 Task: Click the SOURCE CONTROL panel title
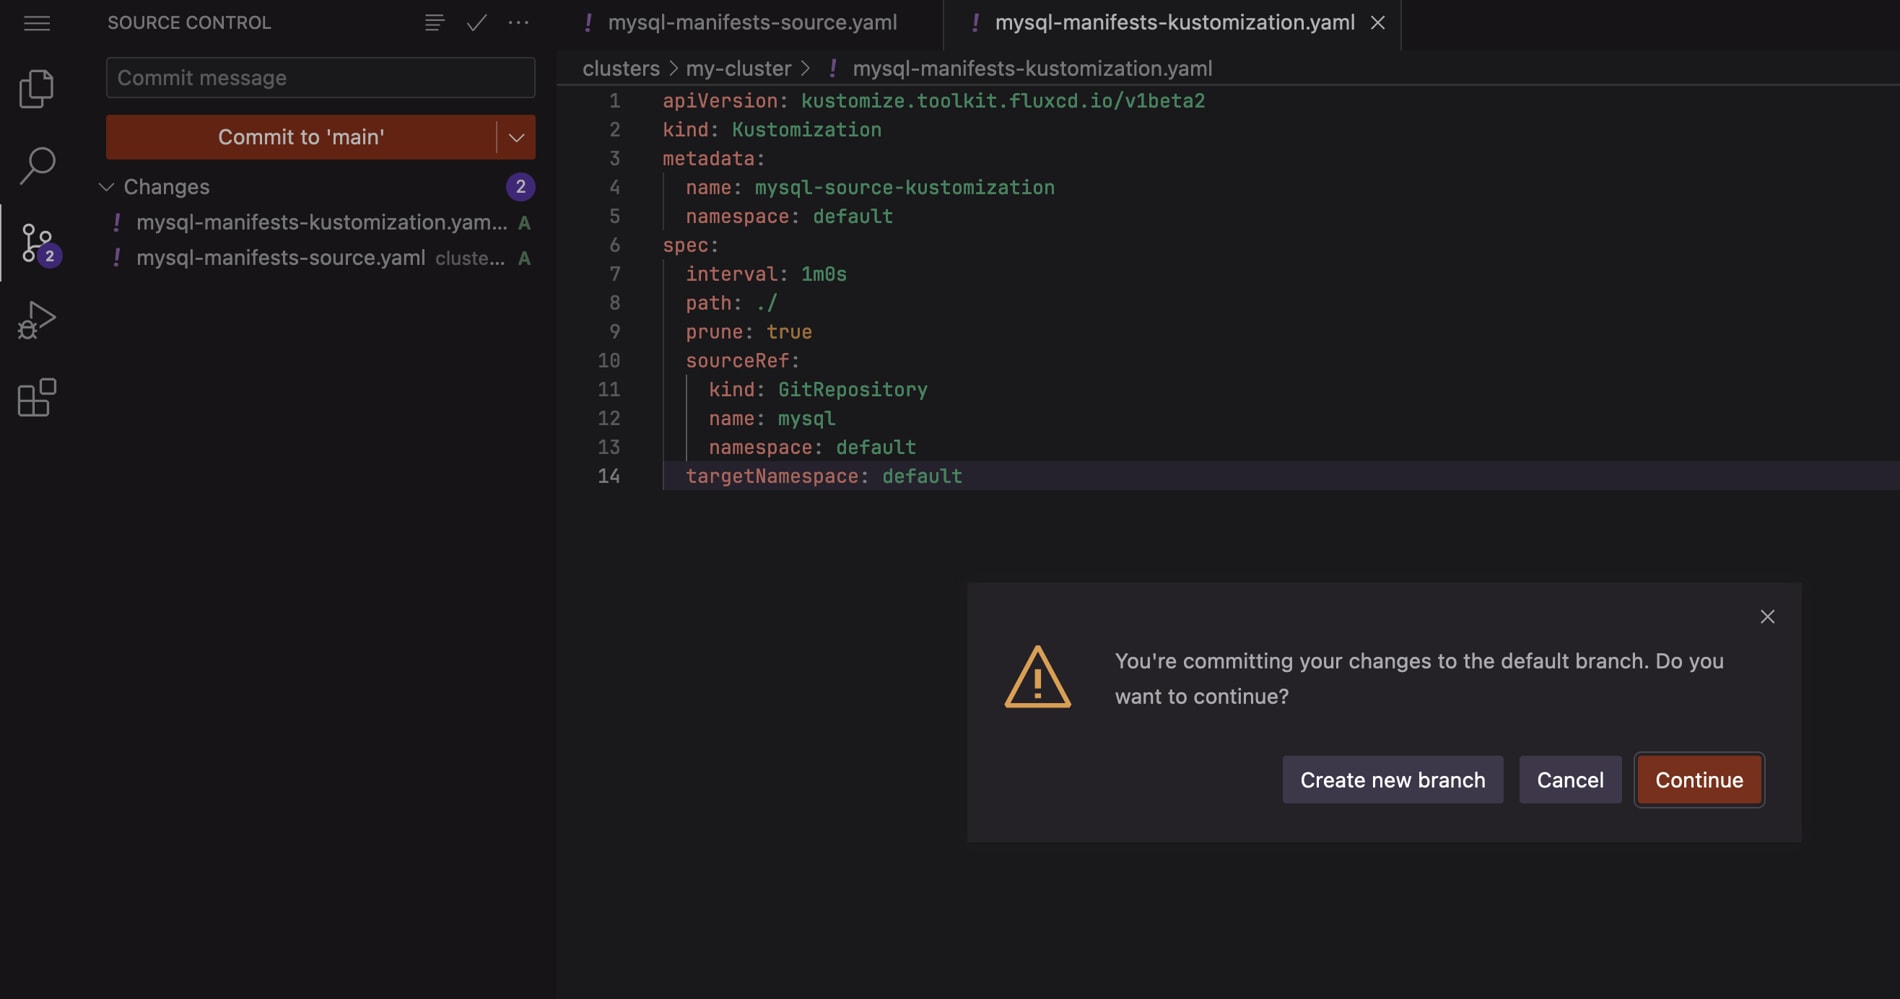point(189,23)
